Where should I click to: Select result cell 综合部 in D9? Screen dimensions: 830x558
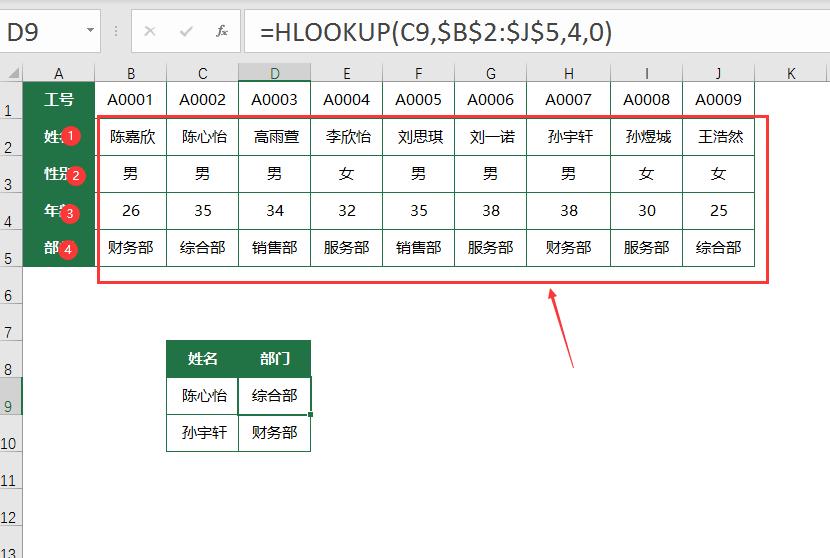(275, 396)
